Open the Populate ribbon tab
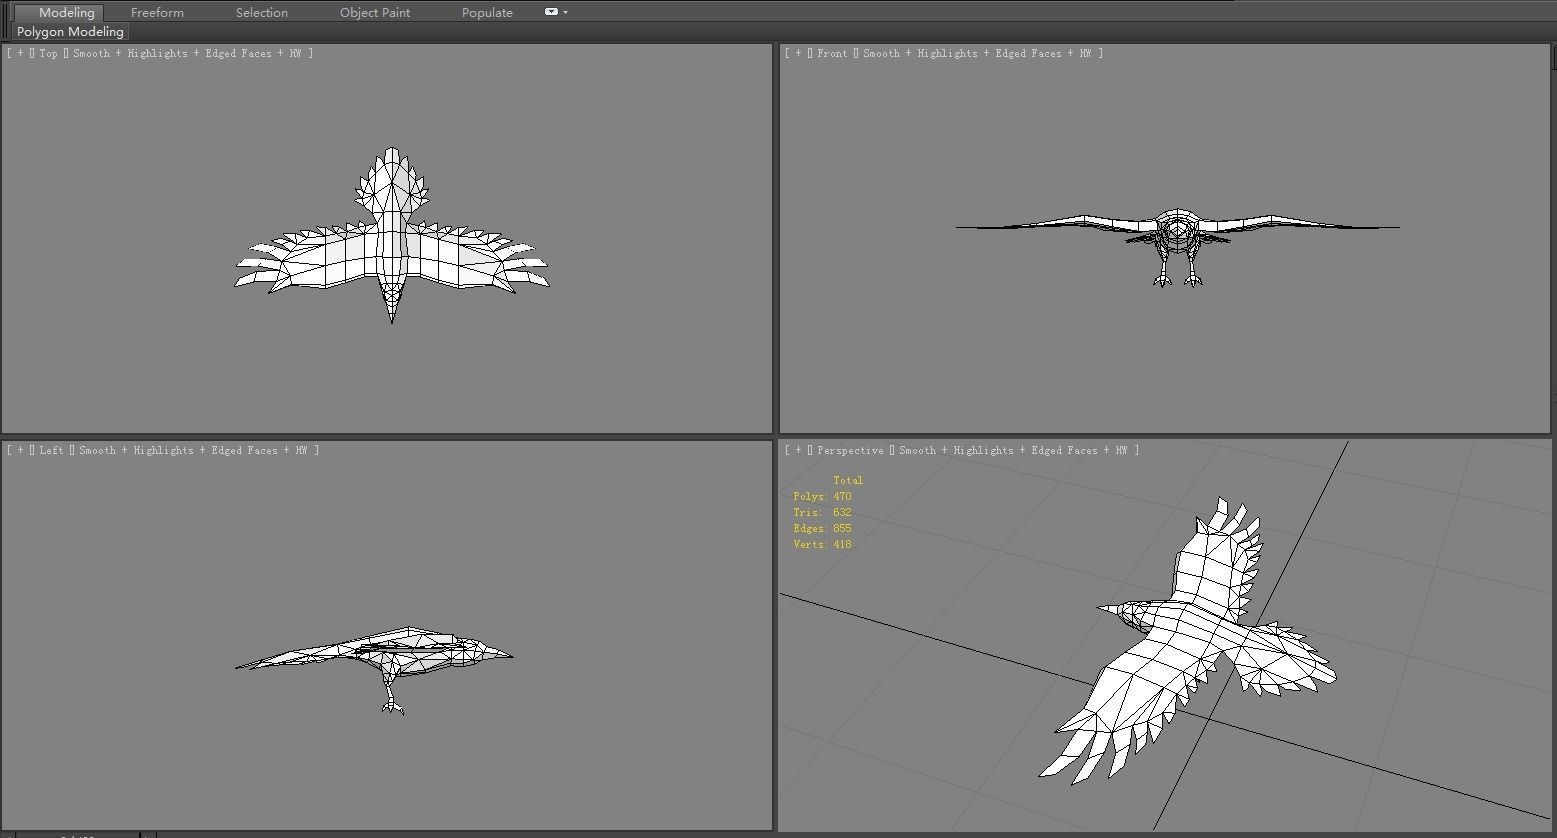 click(x=487, y=12)
